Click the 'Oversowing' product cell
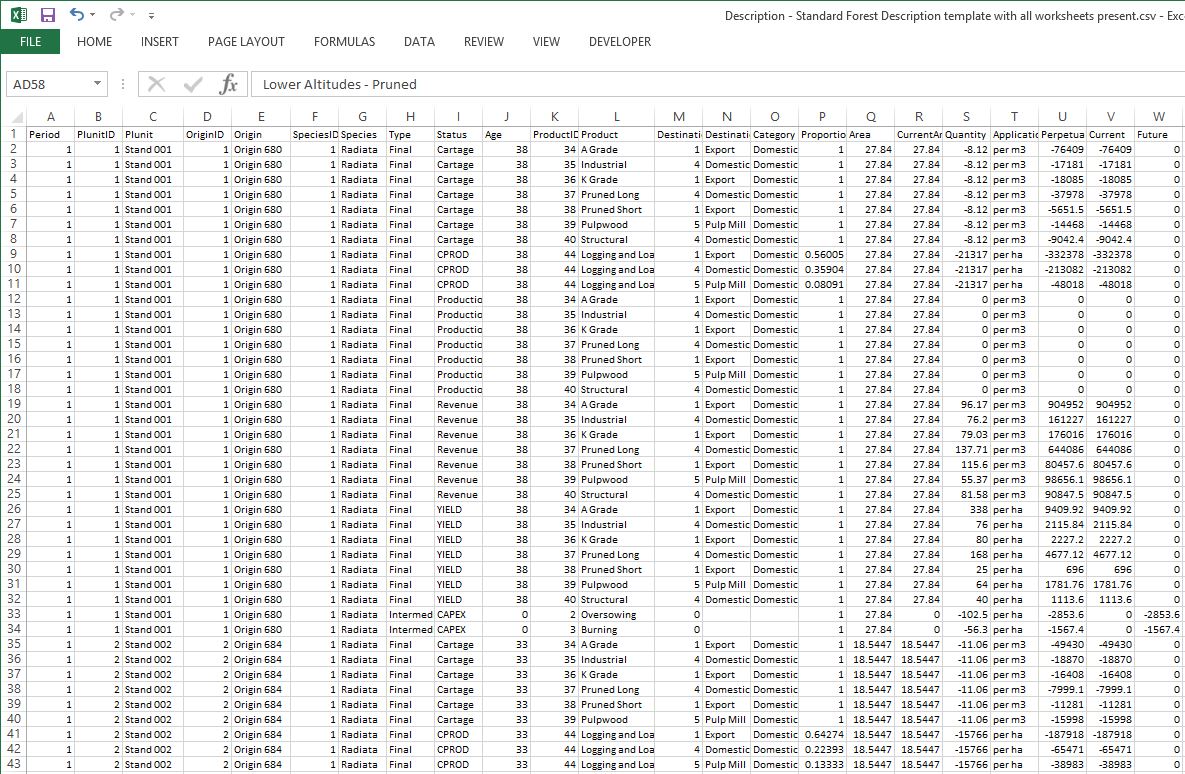Viewport: 1185px width, 774px height. coord(617,615)
